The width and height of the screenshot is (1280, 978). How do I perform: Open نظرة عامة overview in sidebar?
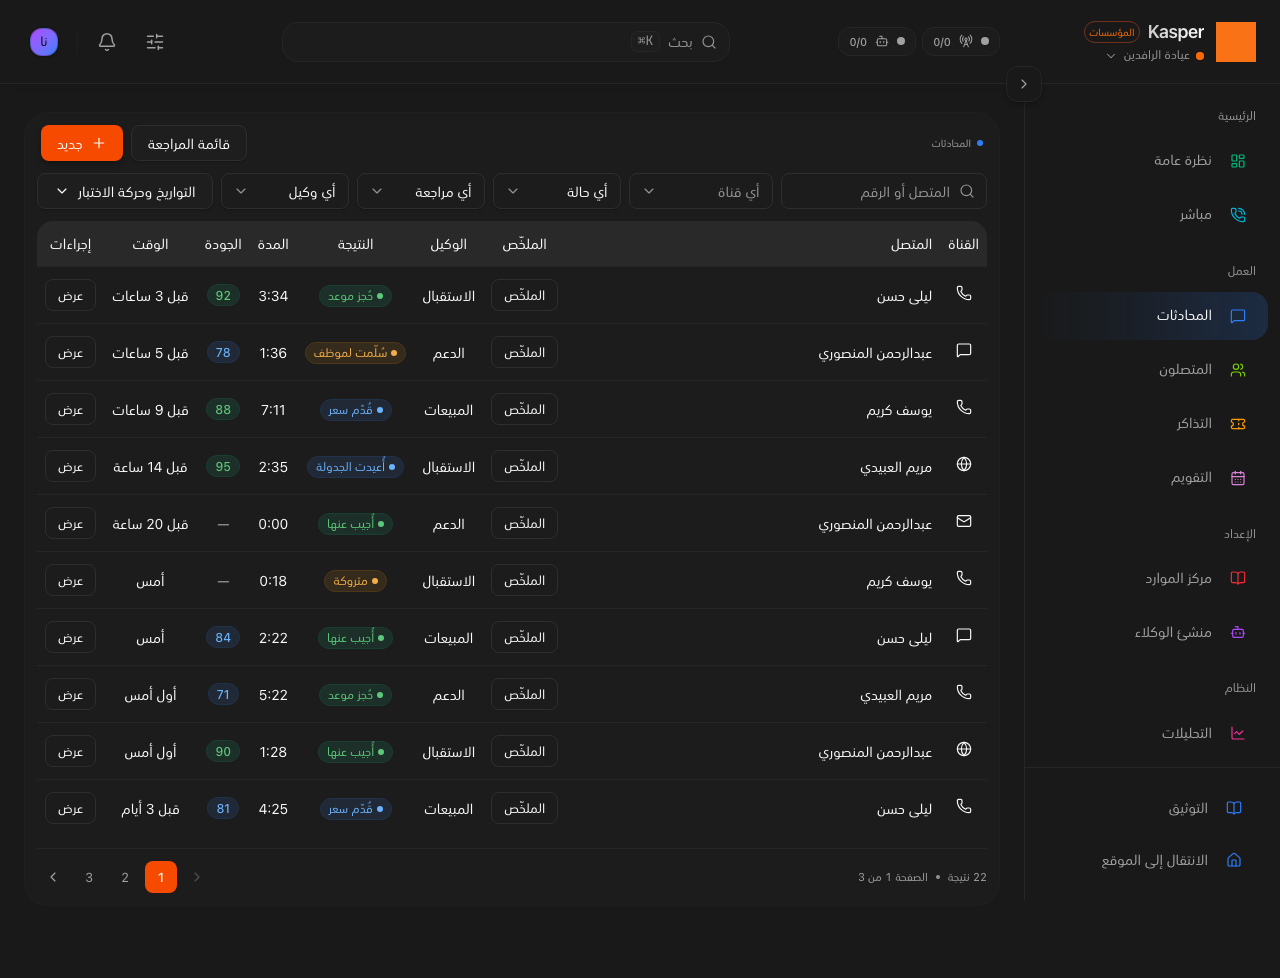tap(1150, 161)
